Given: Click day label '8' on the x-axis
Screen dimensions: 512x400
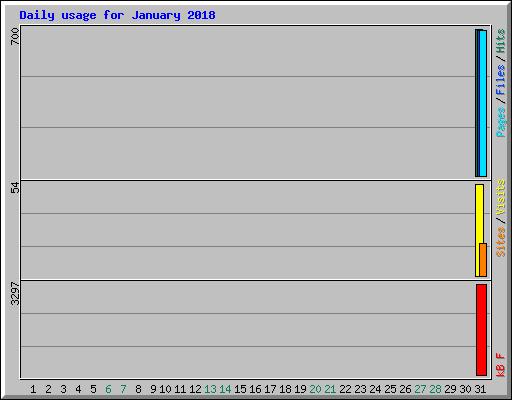Looking at the screenshot, I should pos(138,389).
